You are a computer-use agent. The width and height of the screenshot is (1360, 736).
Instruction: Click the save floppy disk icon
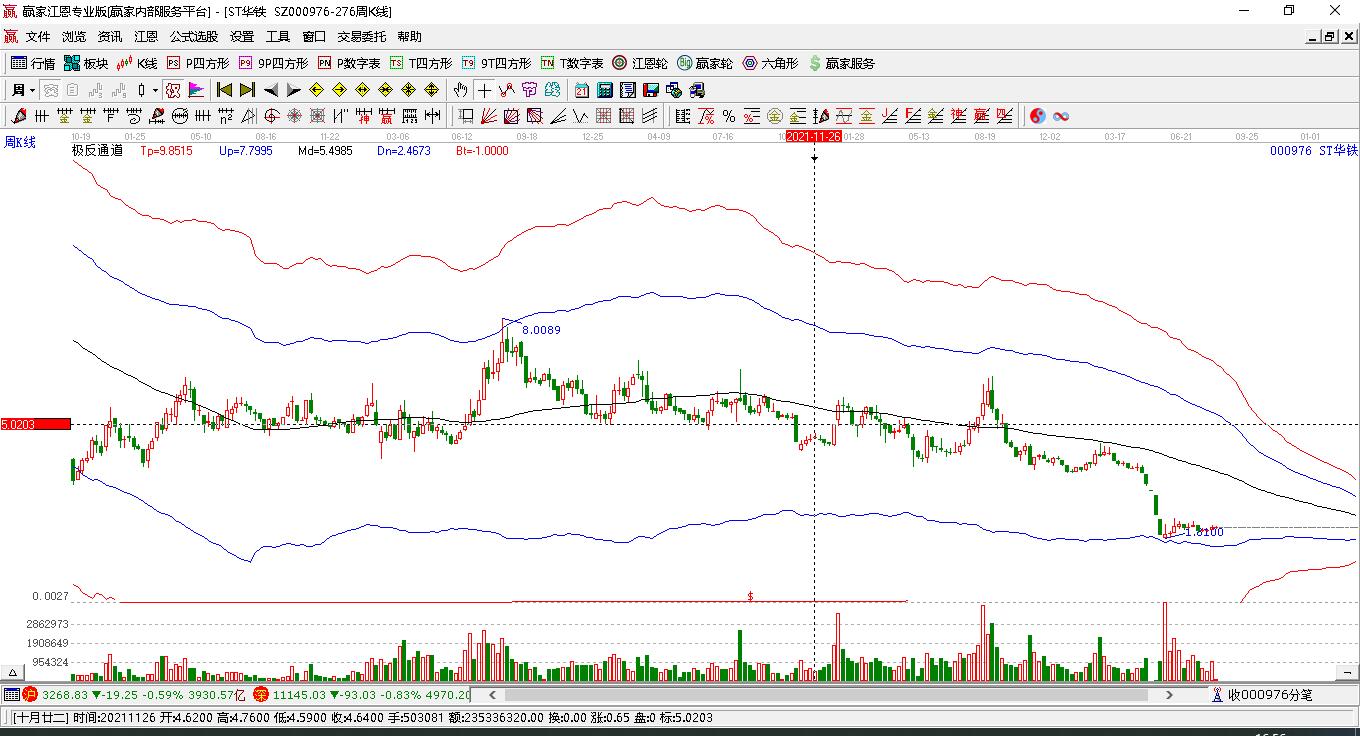[x=651, y=90]
